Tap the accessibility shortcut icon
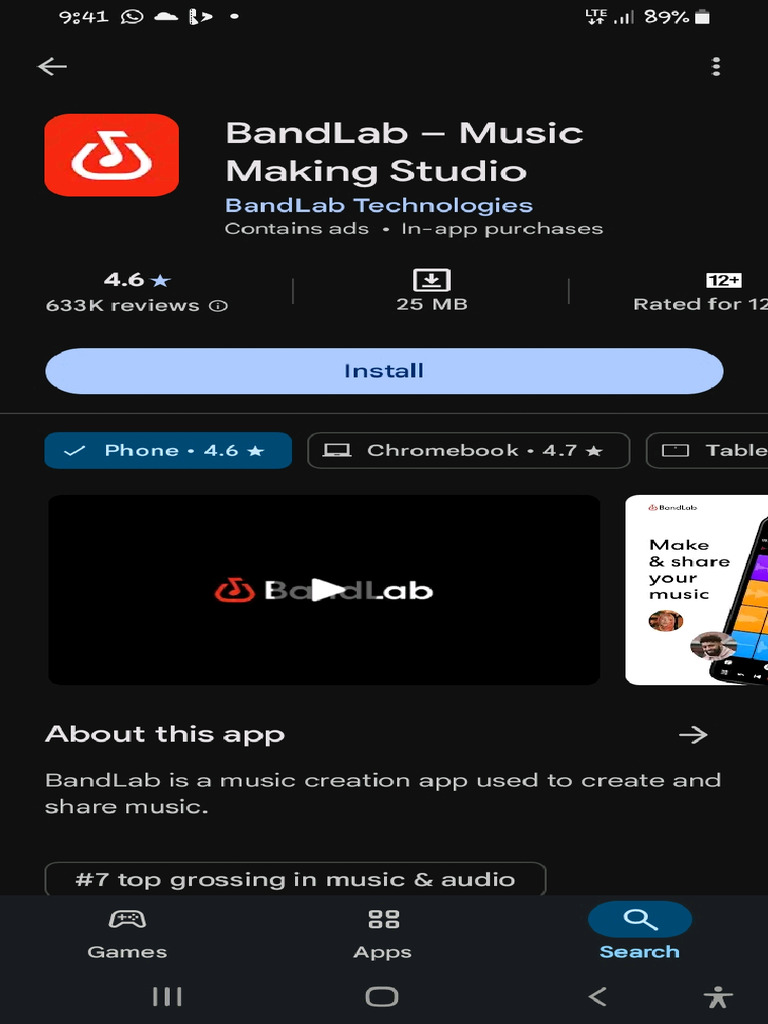Viewport: 768px width, 1024px height. (718, 997)
